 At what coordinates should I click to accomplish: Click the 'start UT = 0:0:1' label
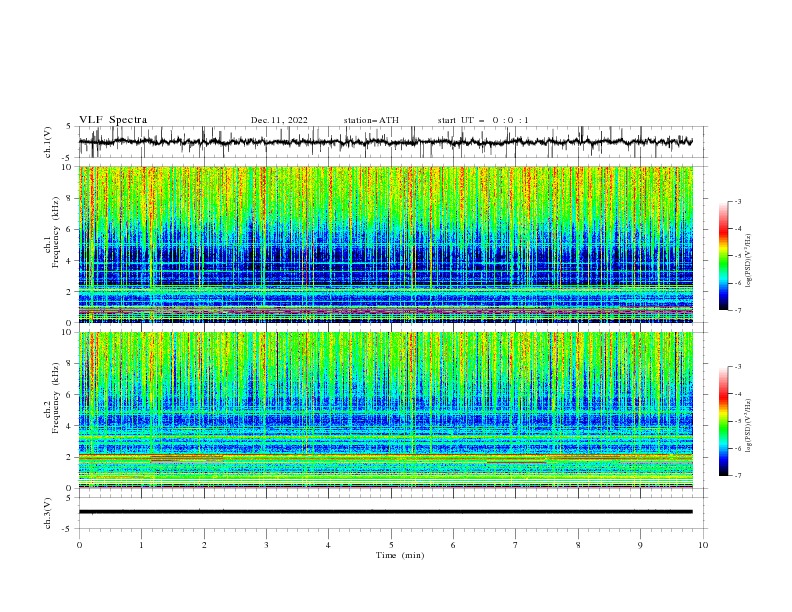(483, 120)
